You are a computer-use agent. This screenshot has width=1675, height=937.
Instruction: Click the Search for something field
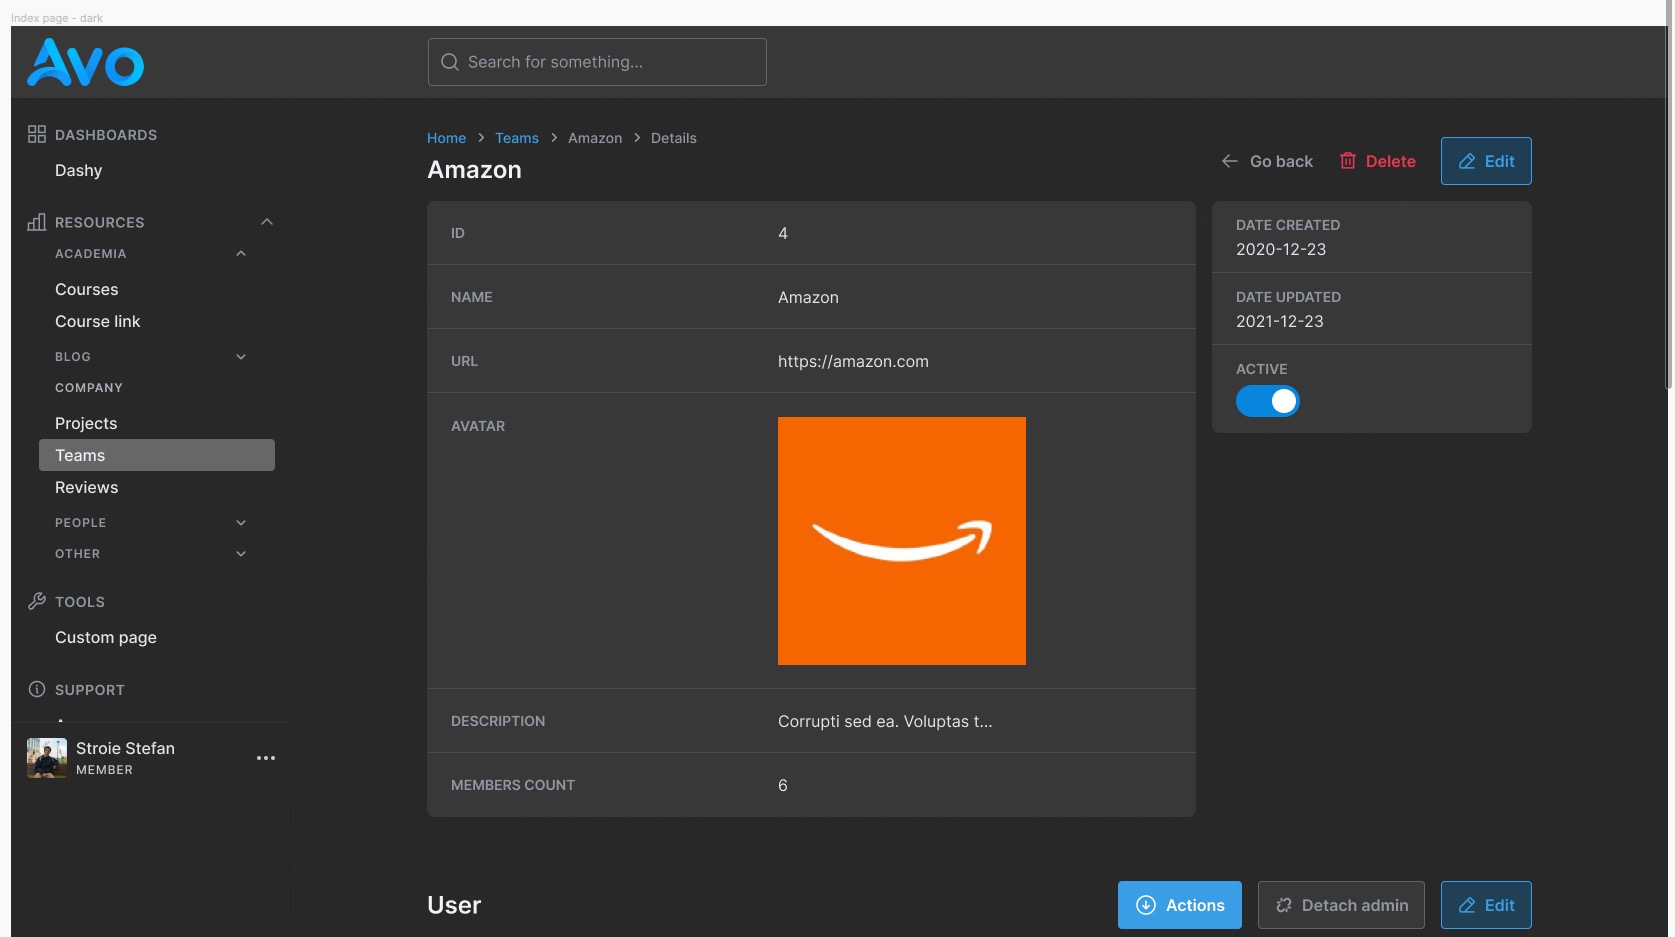pos(597,62)
